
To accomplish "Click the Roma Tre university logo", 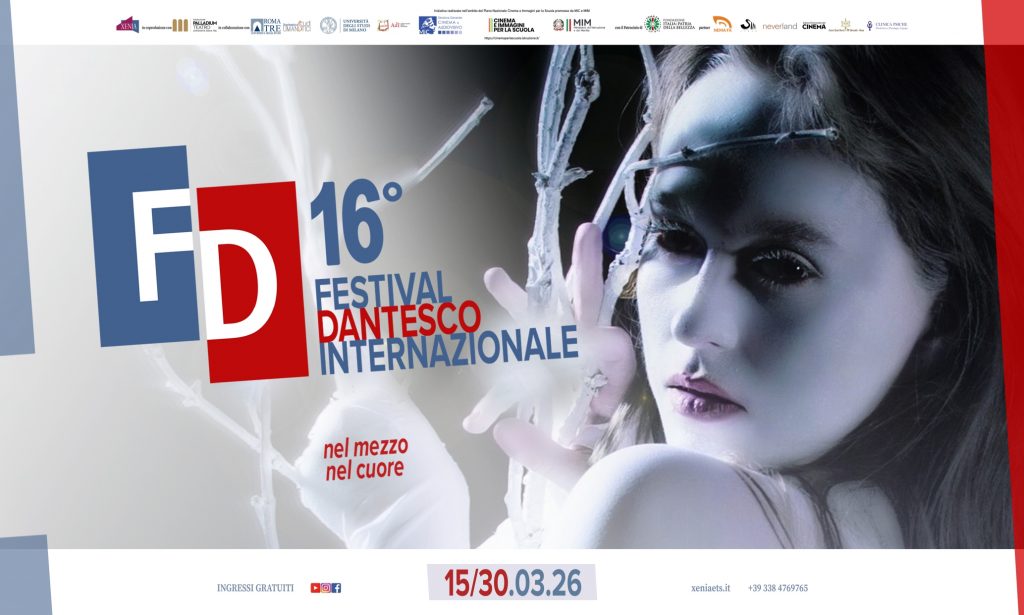I will tap(266, 27).
